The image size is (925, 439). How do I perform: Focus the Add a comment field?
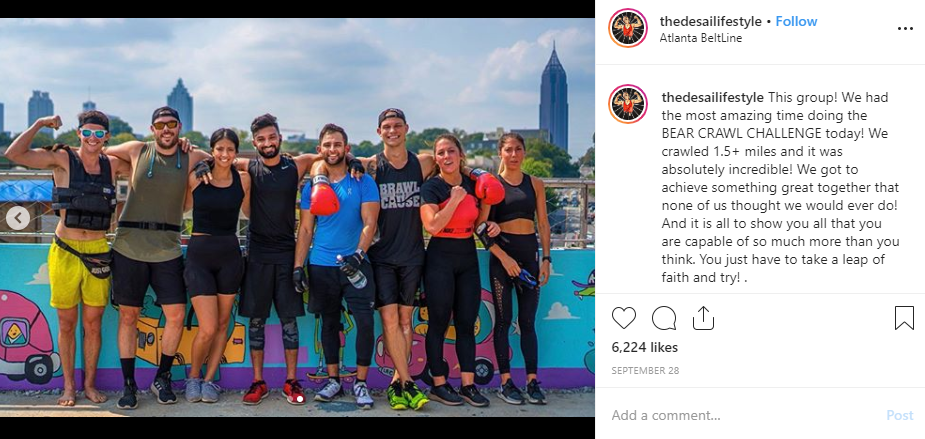743,415
